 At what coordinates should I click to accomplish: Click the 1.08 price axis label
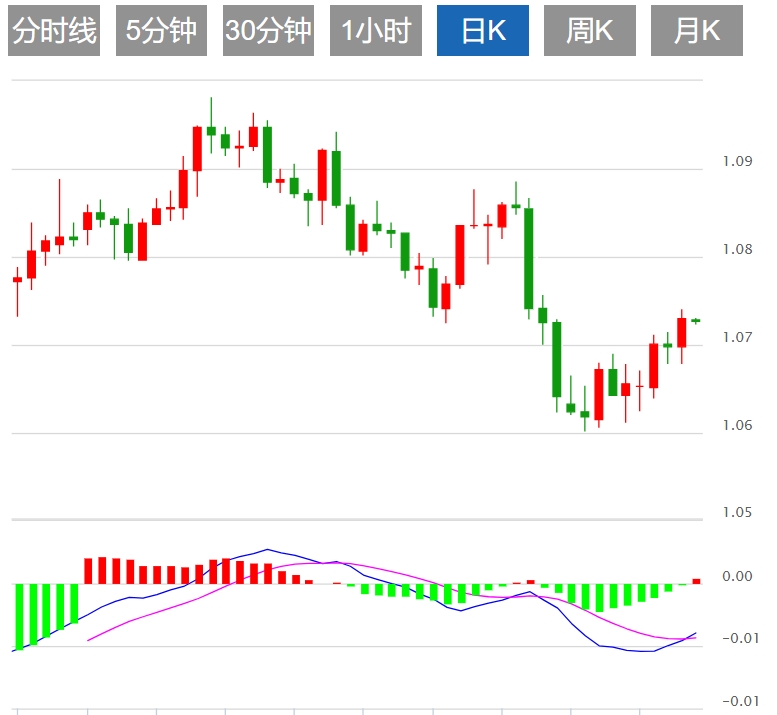click(x=737, y=249)
